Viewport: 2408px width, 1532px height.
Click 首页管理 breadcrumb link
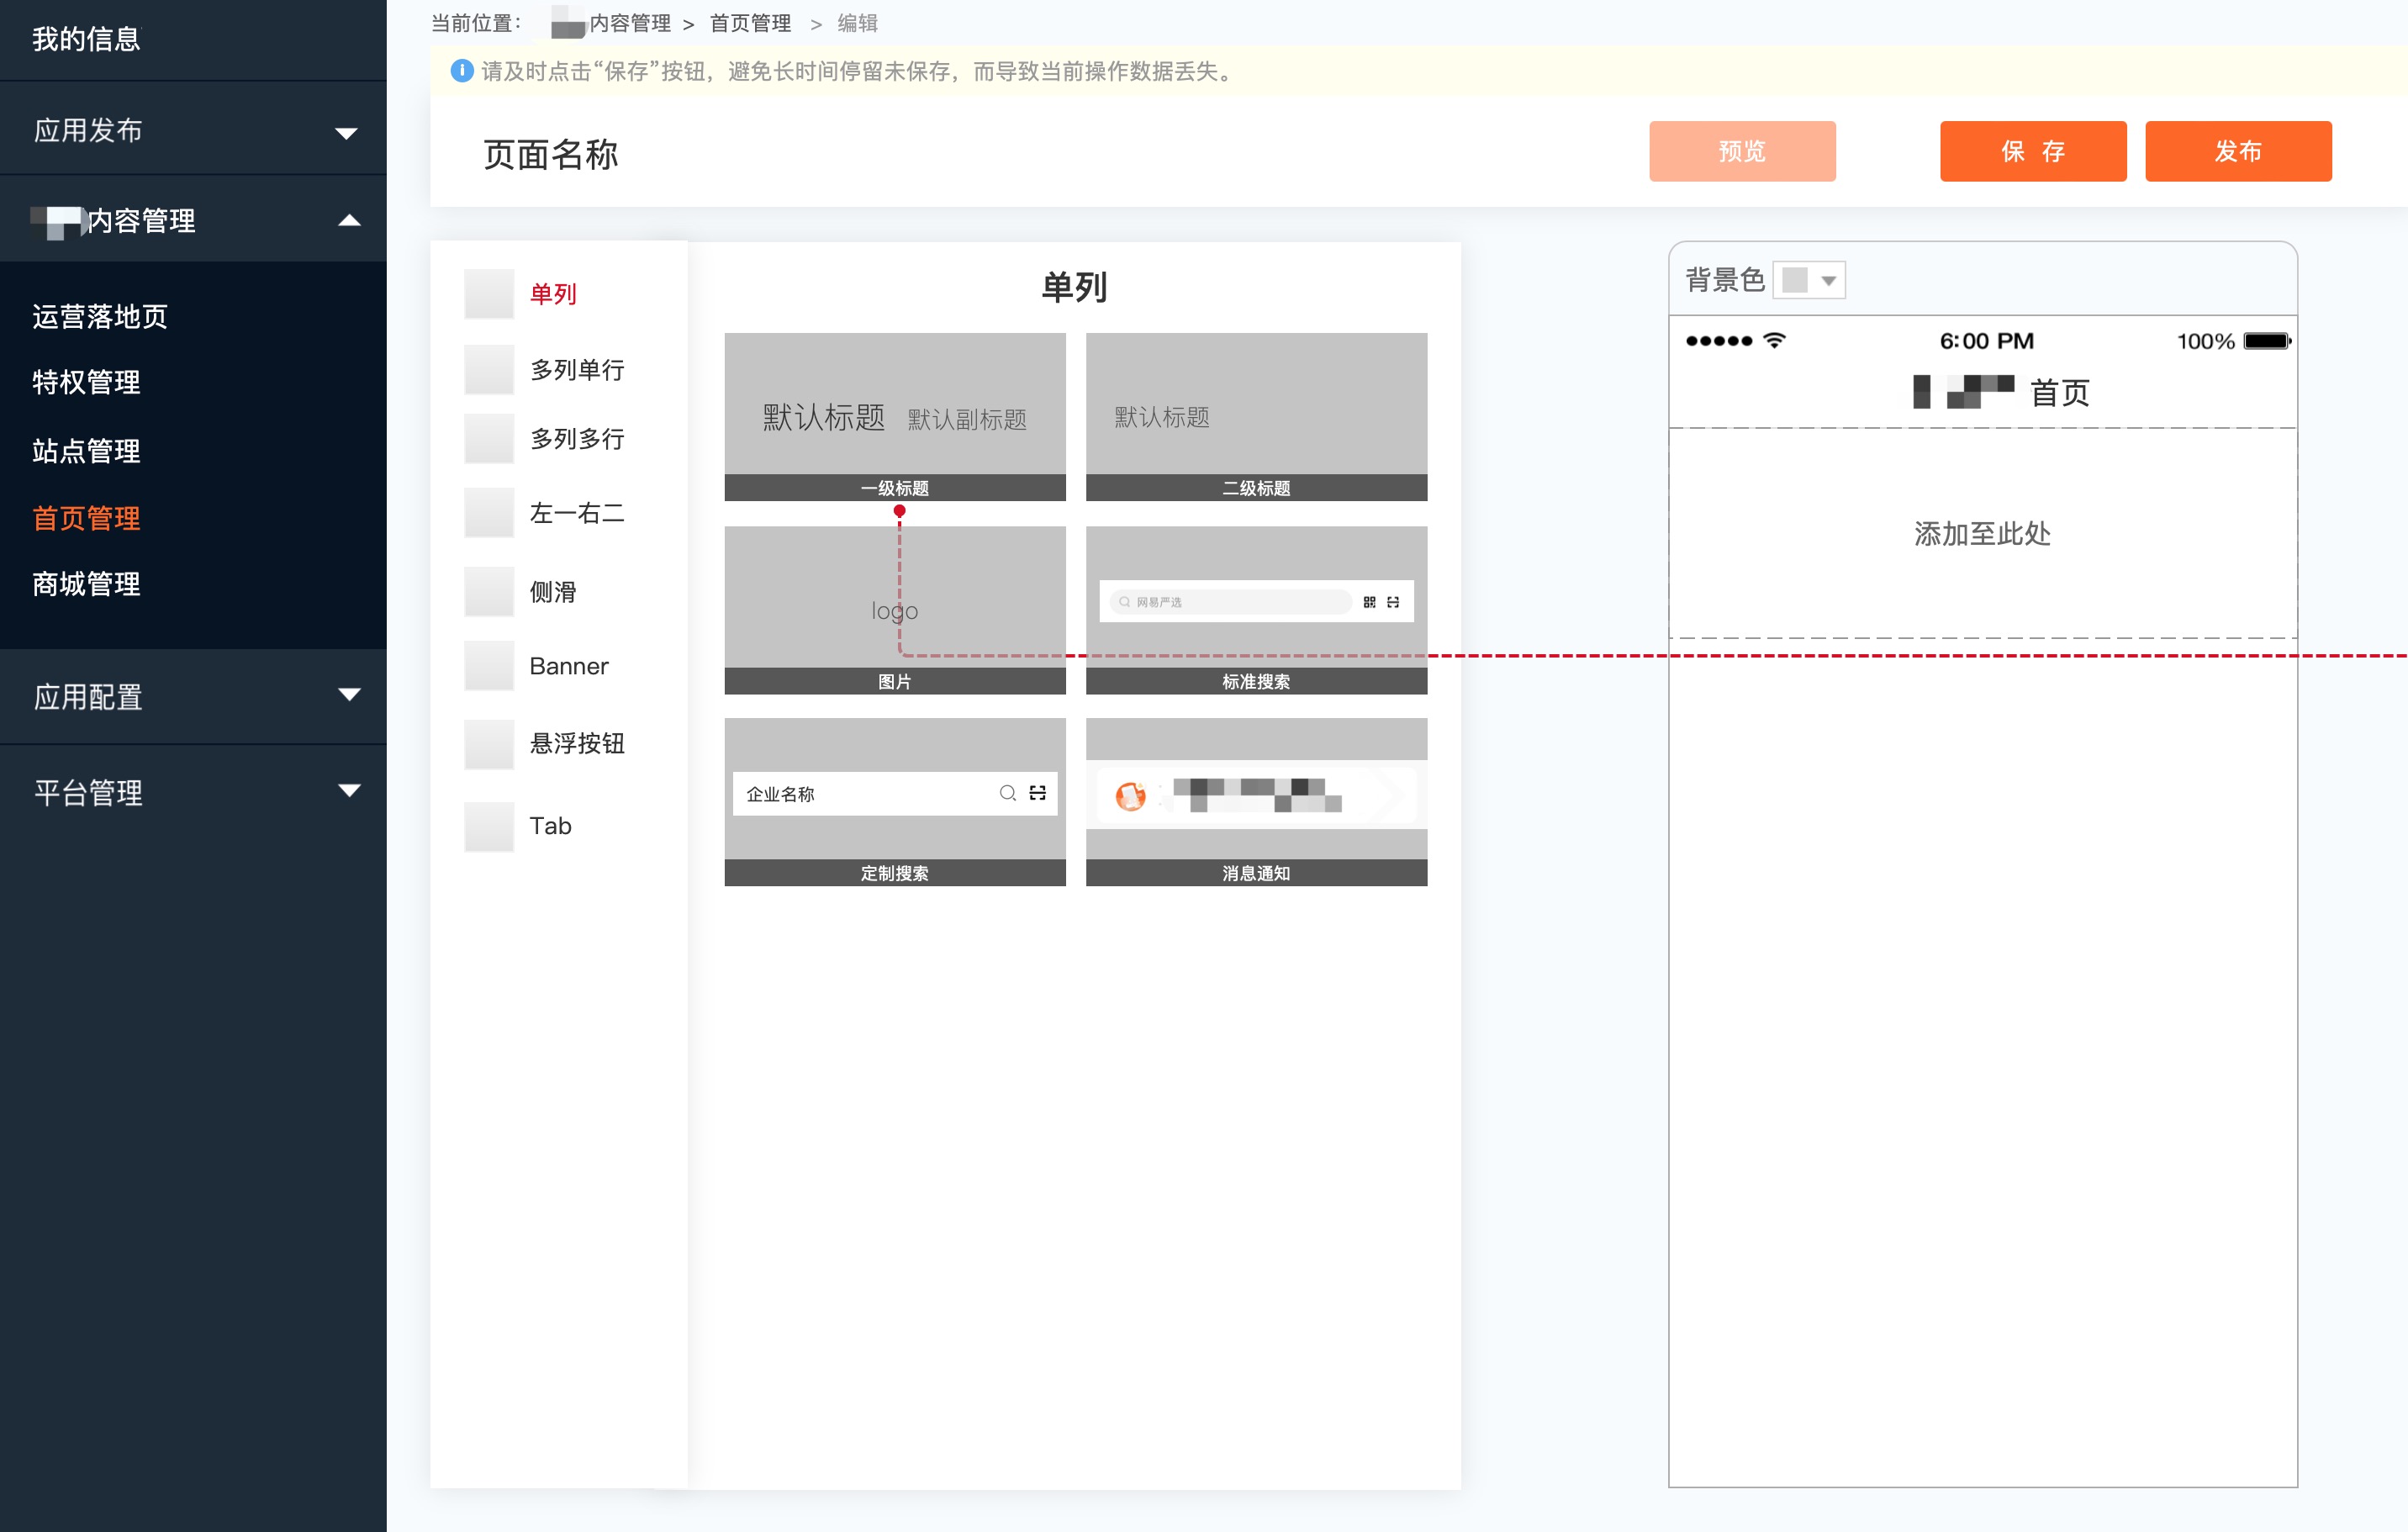(x=751, y=23)
